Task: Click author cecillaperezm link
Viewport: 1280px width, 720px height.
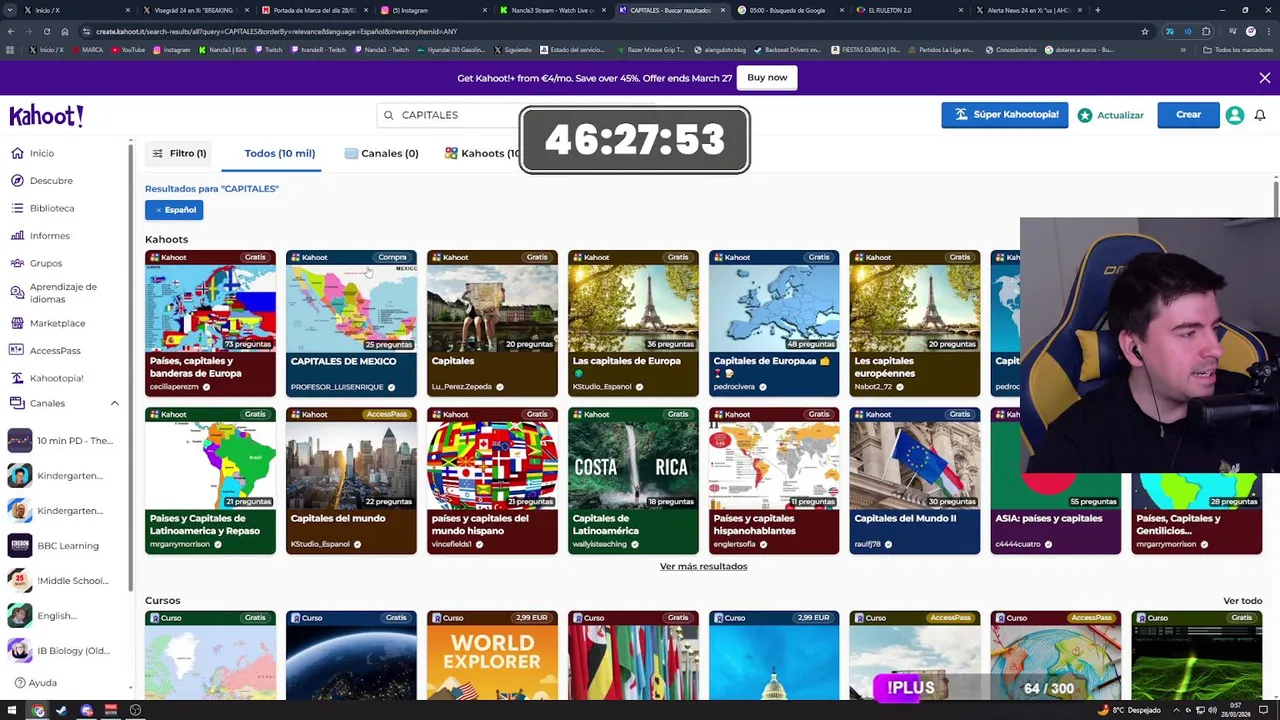Action: click(174, 387)
